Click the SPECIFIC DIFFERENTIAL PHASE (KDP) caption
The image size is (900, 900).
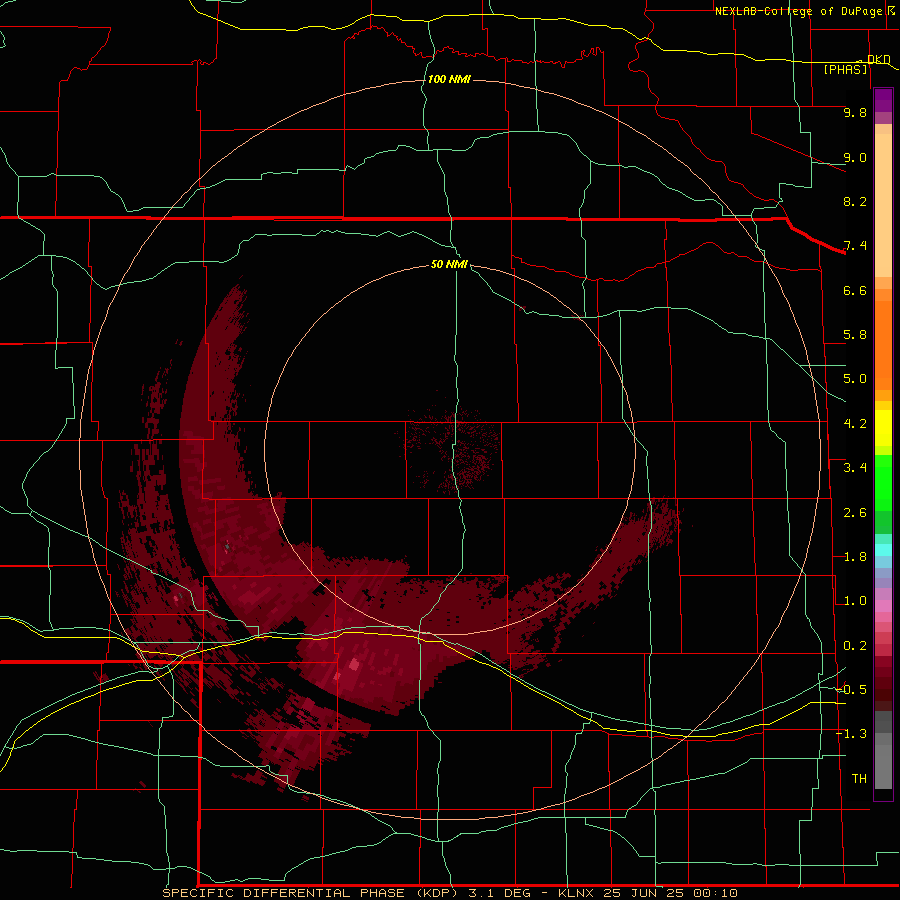[310, 893]
